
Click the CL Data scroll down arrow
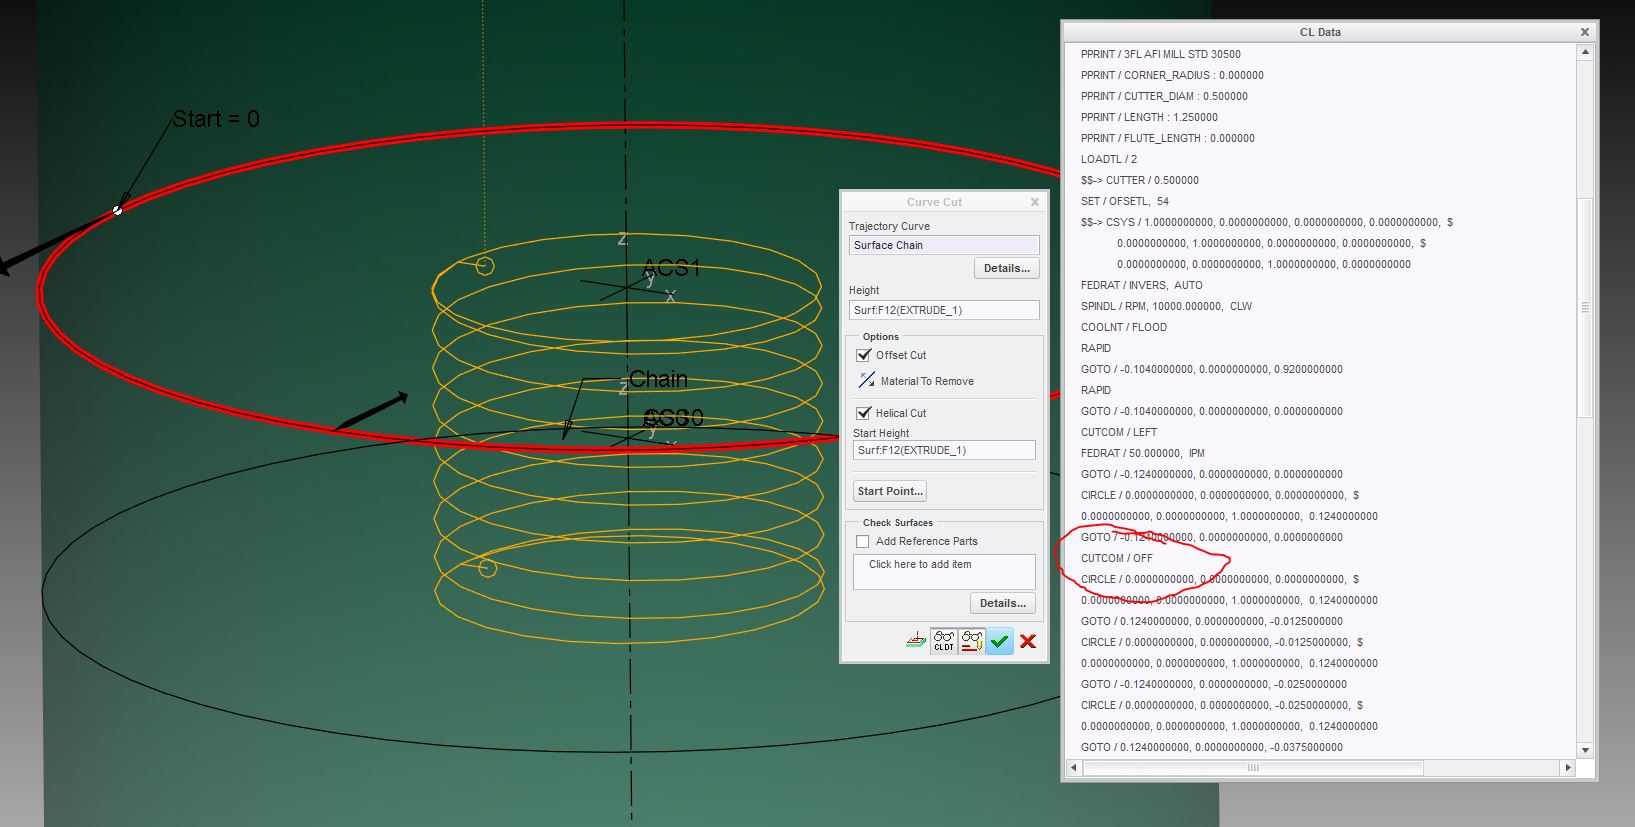1585,750
